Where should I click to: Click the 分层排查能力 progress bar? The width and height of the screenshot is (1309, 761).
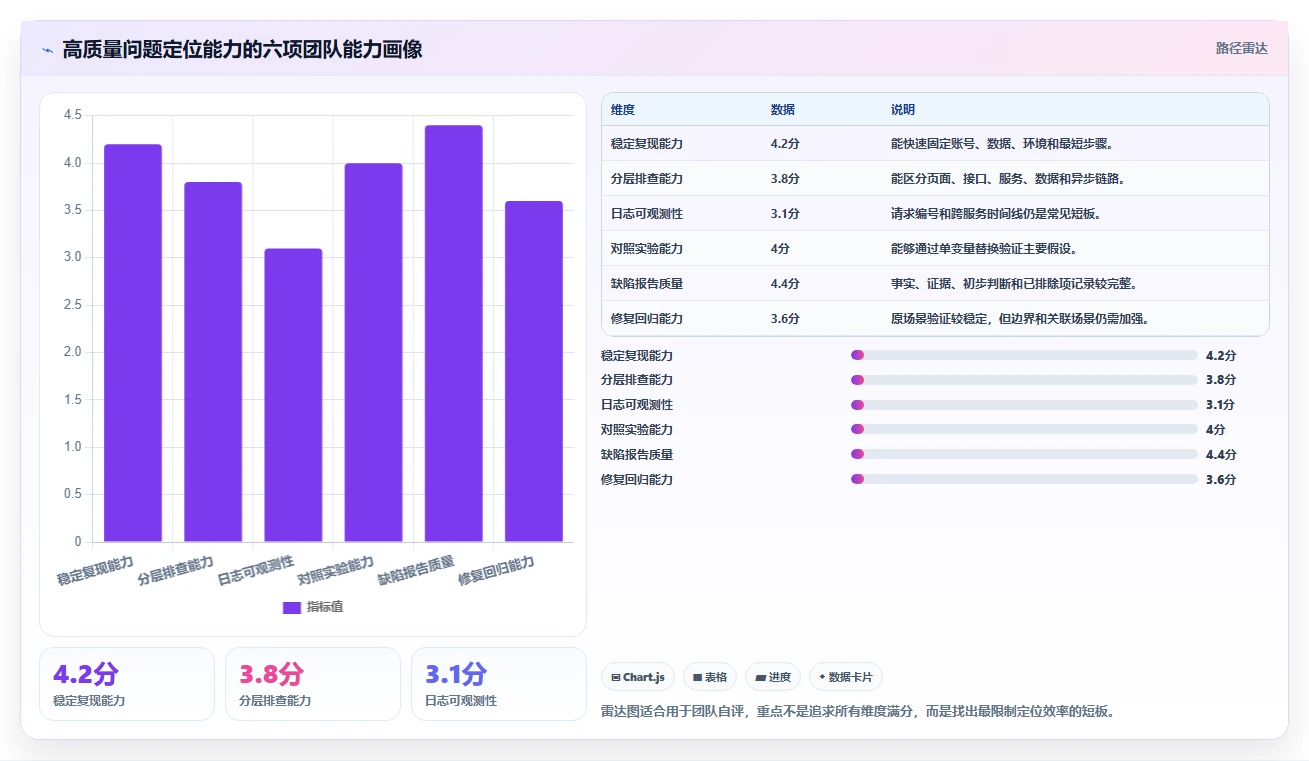pyautogui.click(x=1024, y=380)
